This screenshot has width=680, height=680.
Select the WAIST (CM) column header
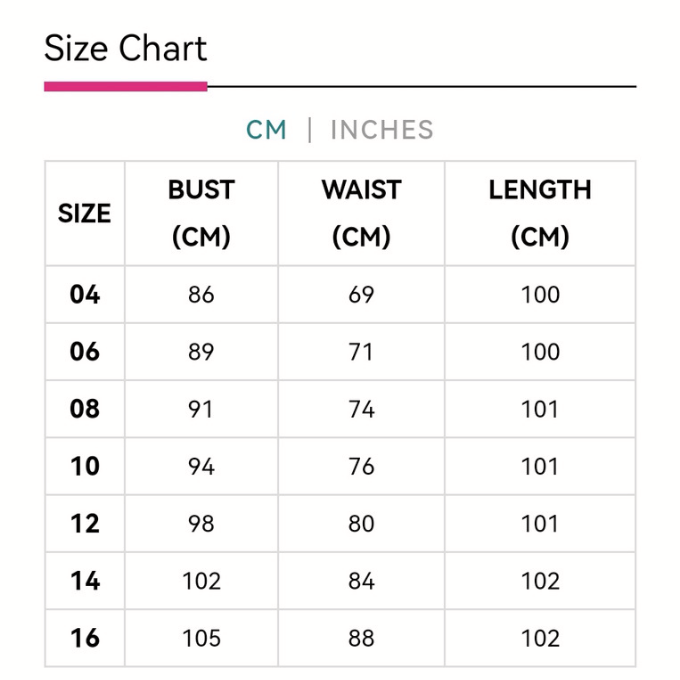pos(361,213)
